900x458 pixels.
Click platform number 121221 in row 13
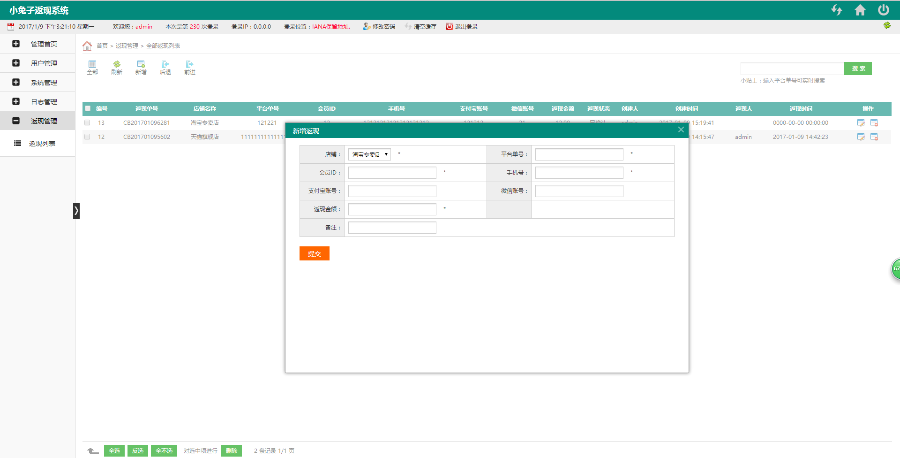(x=267, y=123)
